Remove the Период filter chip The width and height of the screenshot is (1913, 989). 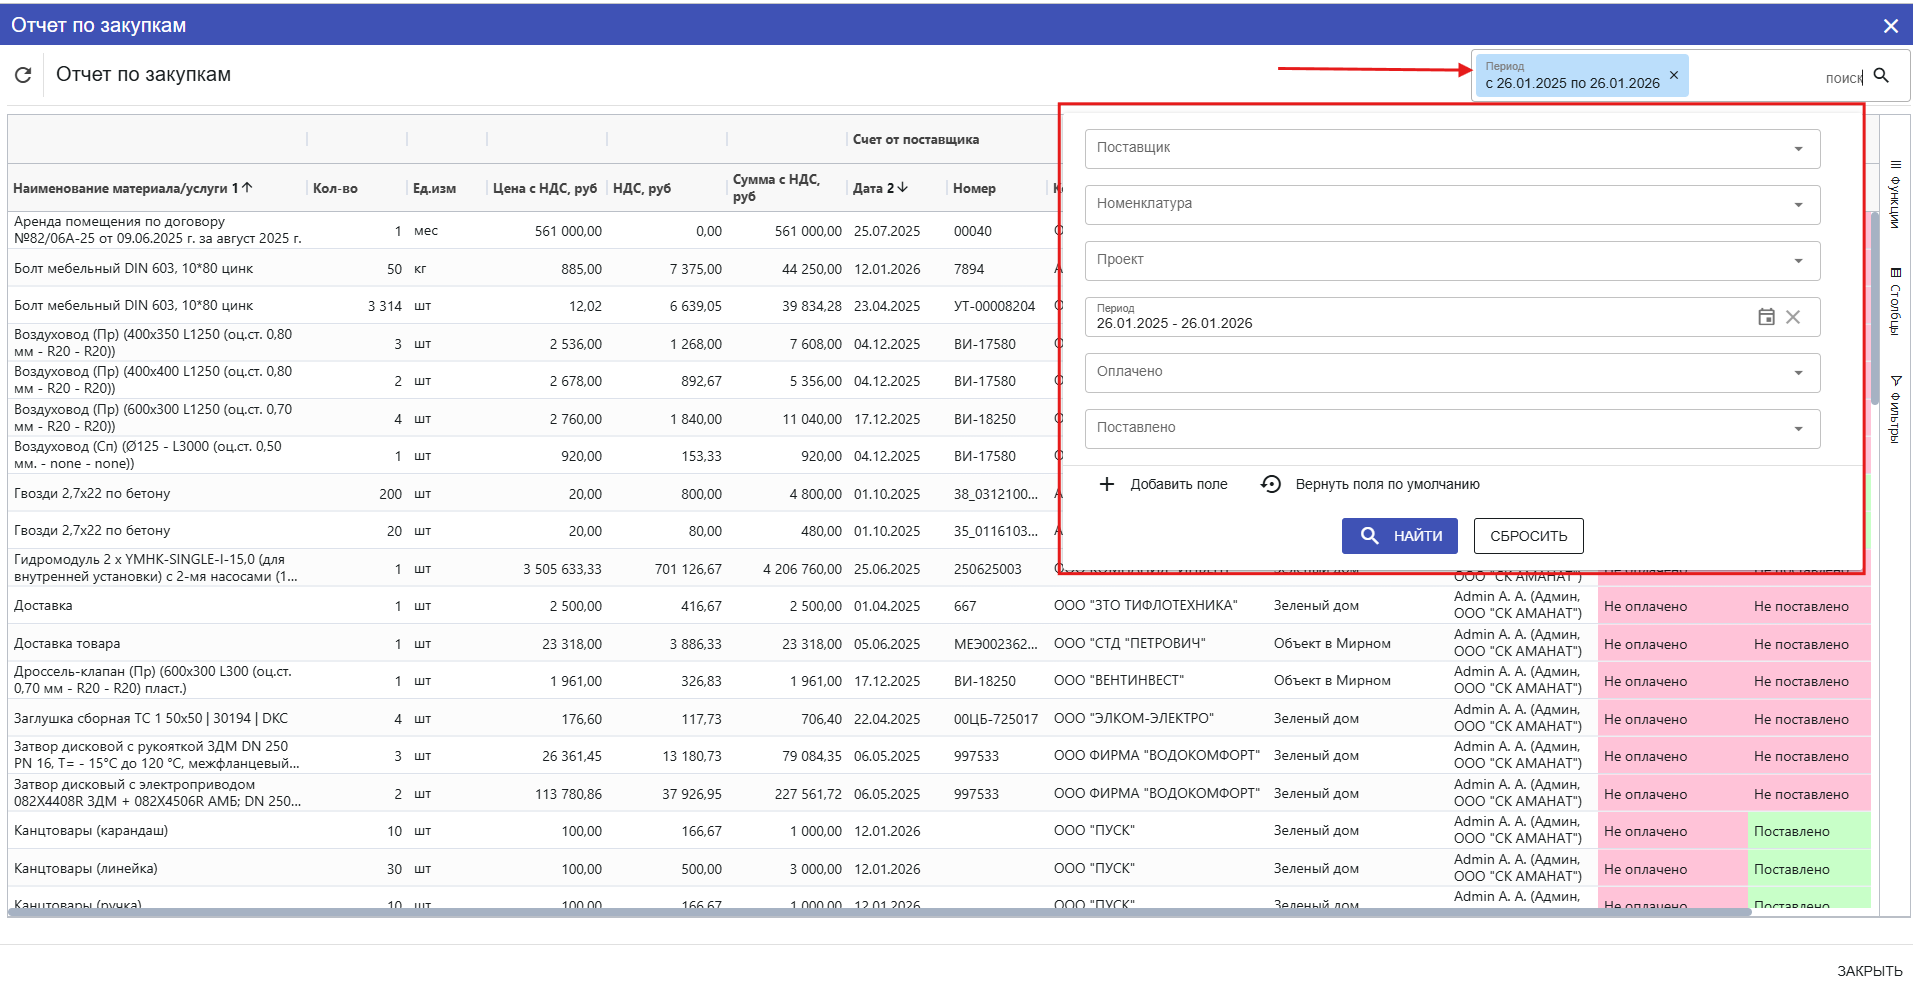(1674, 75)
